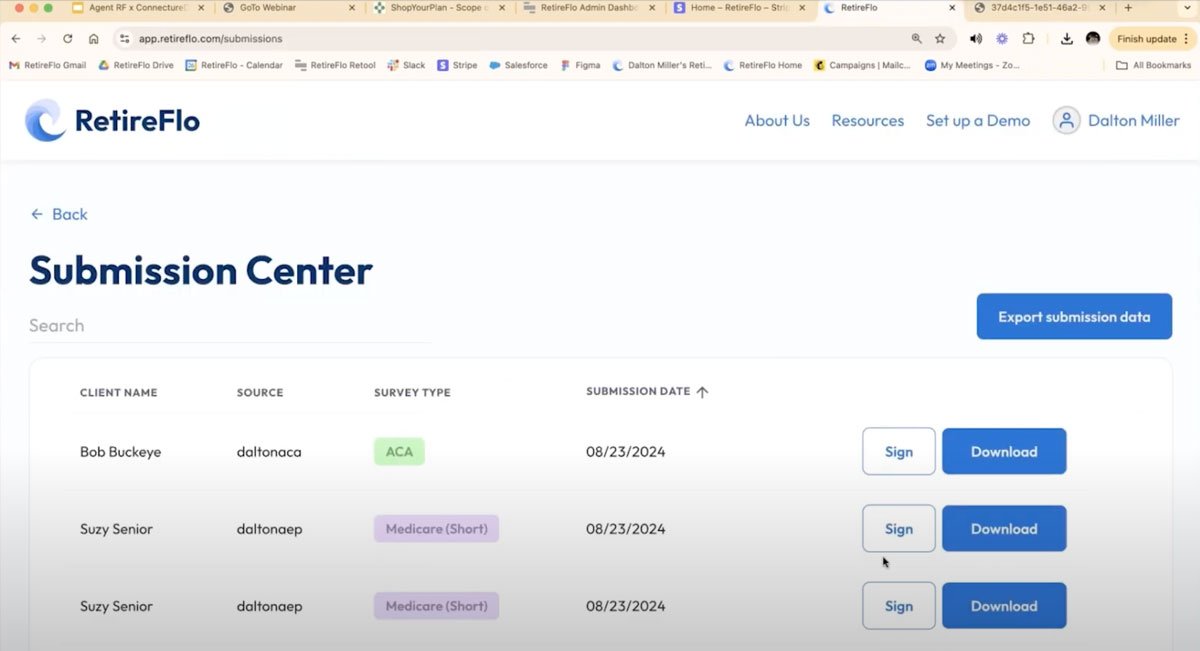Image resolution: width=1200 pixels, height=651 pixels.
Task: Open the Figma bookmark
Action: click(x=580, y=66)
